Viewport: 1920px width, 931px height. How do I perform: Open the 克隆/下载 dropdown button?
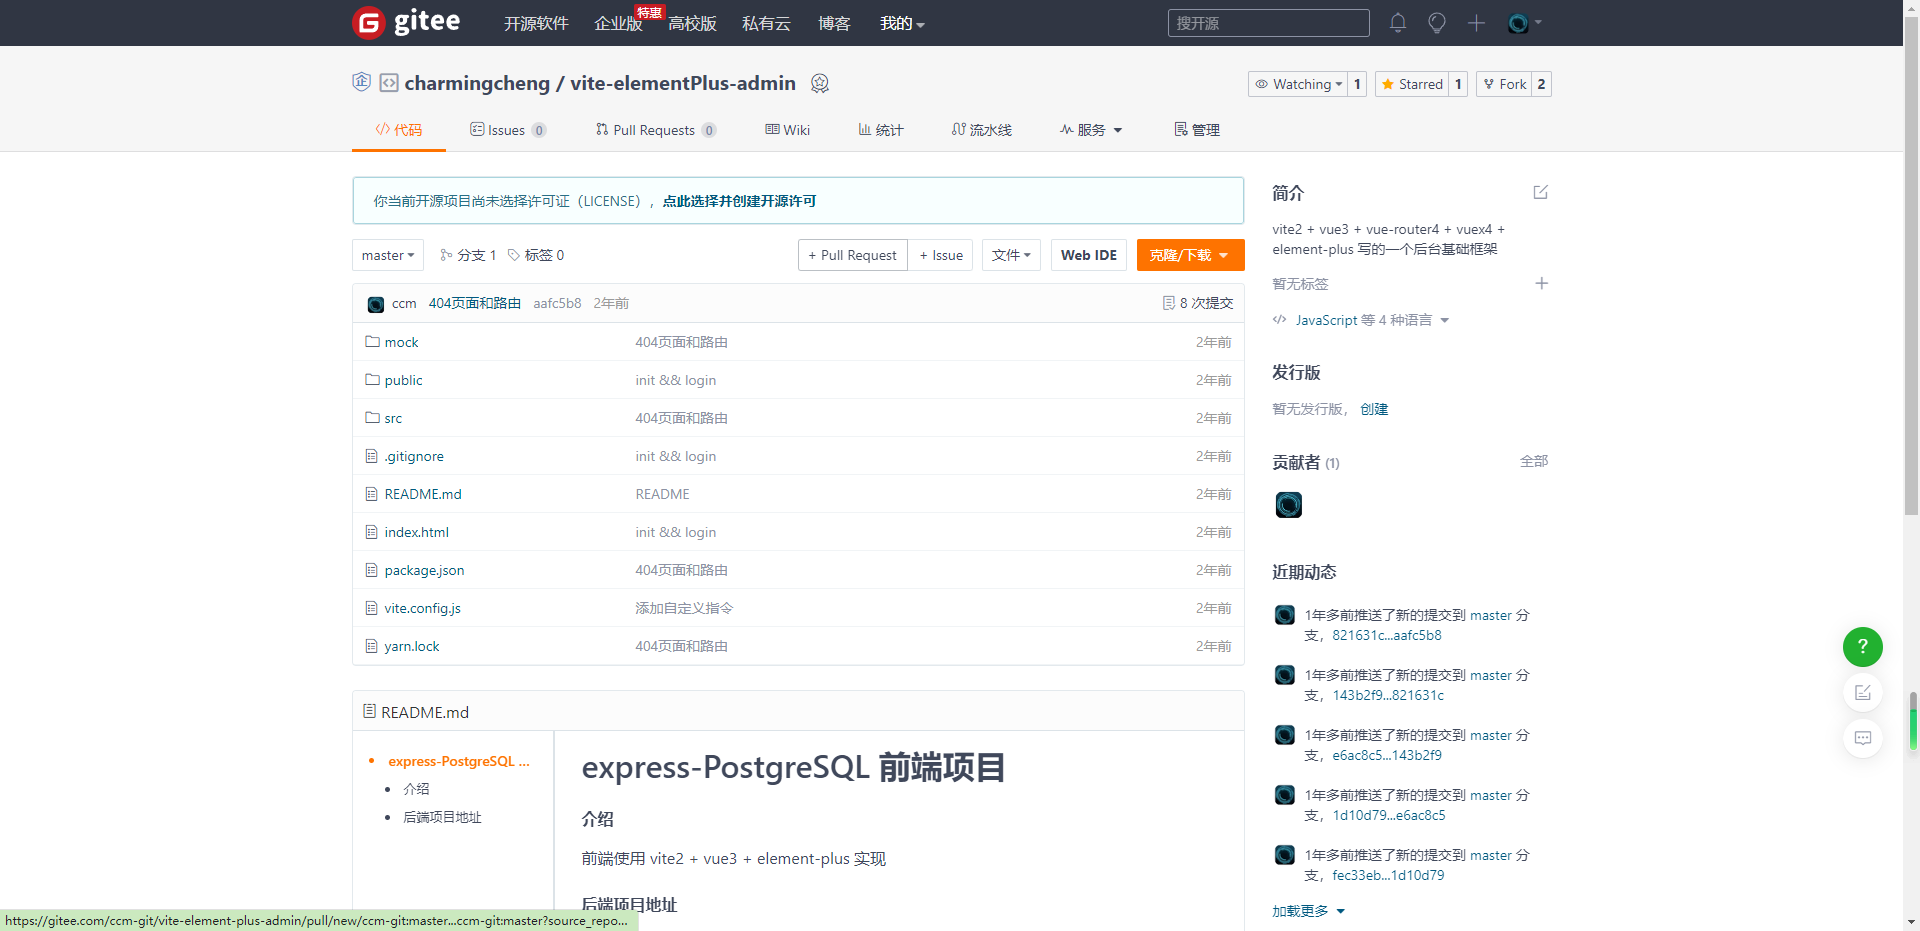click(1190, 255)
